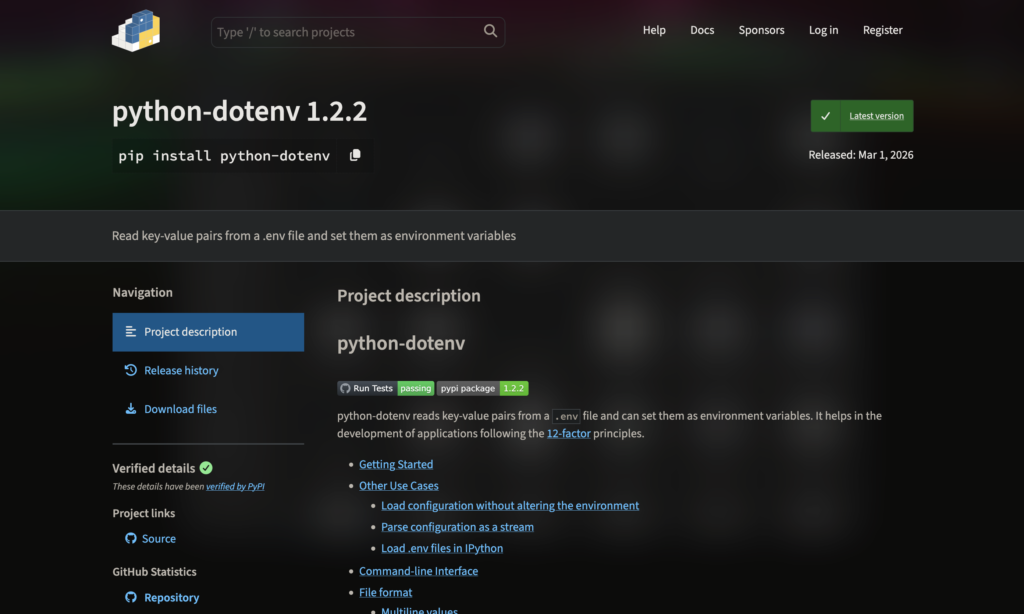This screenshot has width=1024, height=614.
Task: Click the Latest version checkmark icon
Action: pos(825,116)
